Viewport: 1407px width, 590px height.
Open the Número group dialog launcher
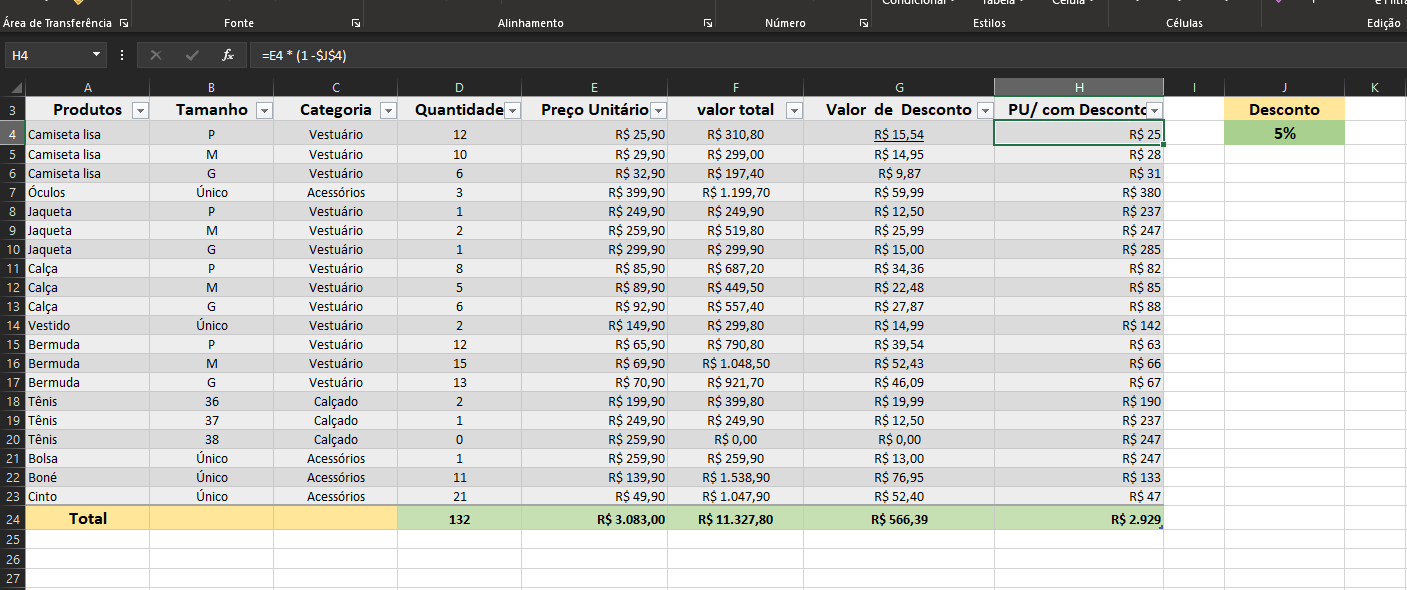pyautogui.click(x=865, y=22)
